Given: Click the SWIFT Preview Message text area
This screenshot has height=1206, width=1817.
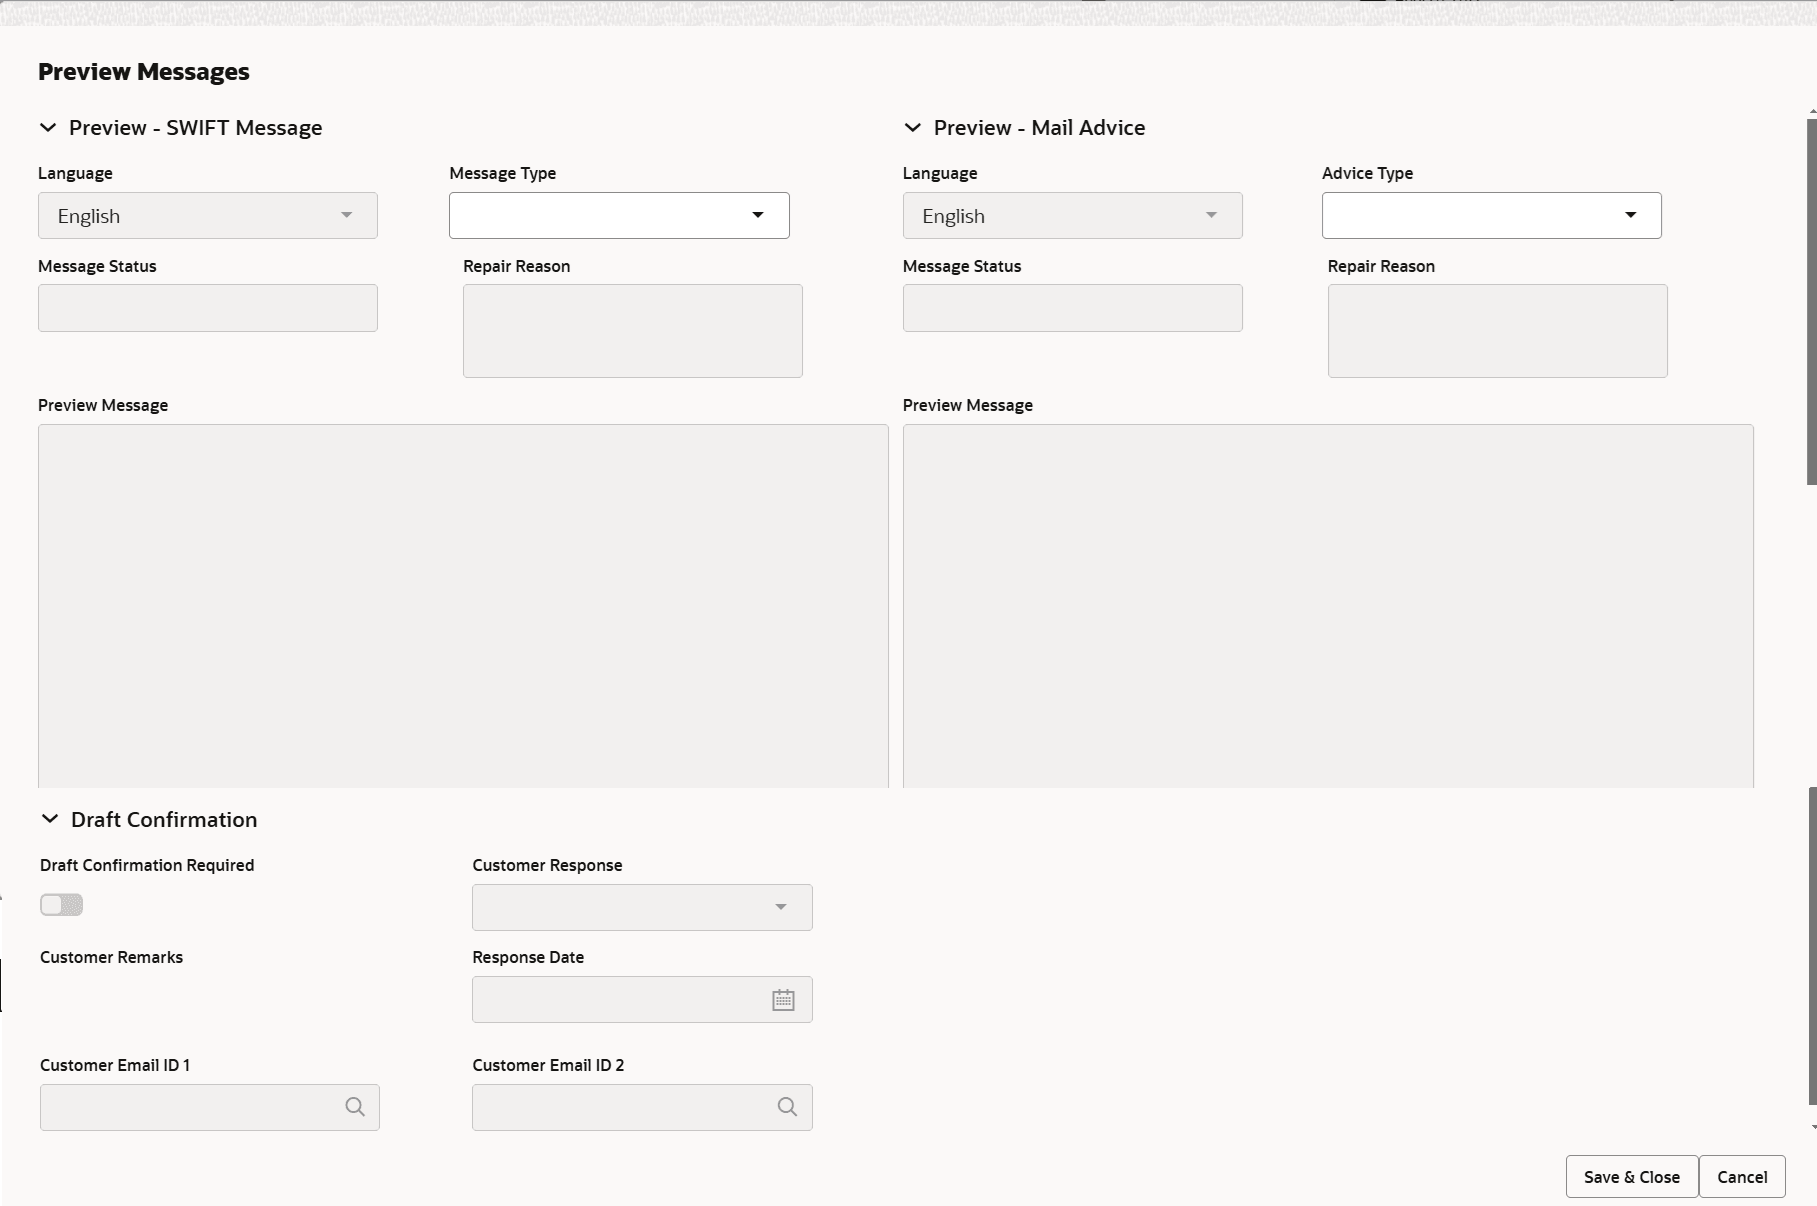Looking at the screenshot, I should point(463,606).
